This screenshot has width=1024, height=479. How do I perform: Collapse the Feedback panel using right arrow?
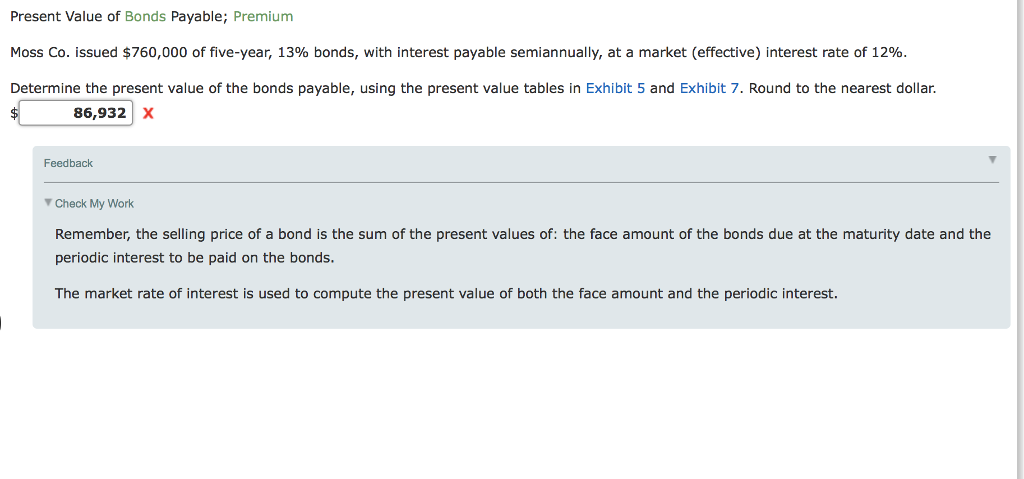point(992,160)
